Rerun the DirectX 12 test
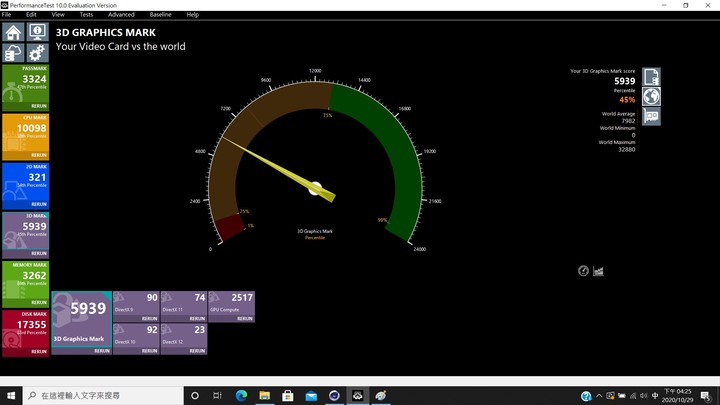720x405 pixels. point(197,351)
